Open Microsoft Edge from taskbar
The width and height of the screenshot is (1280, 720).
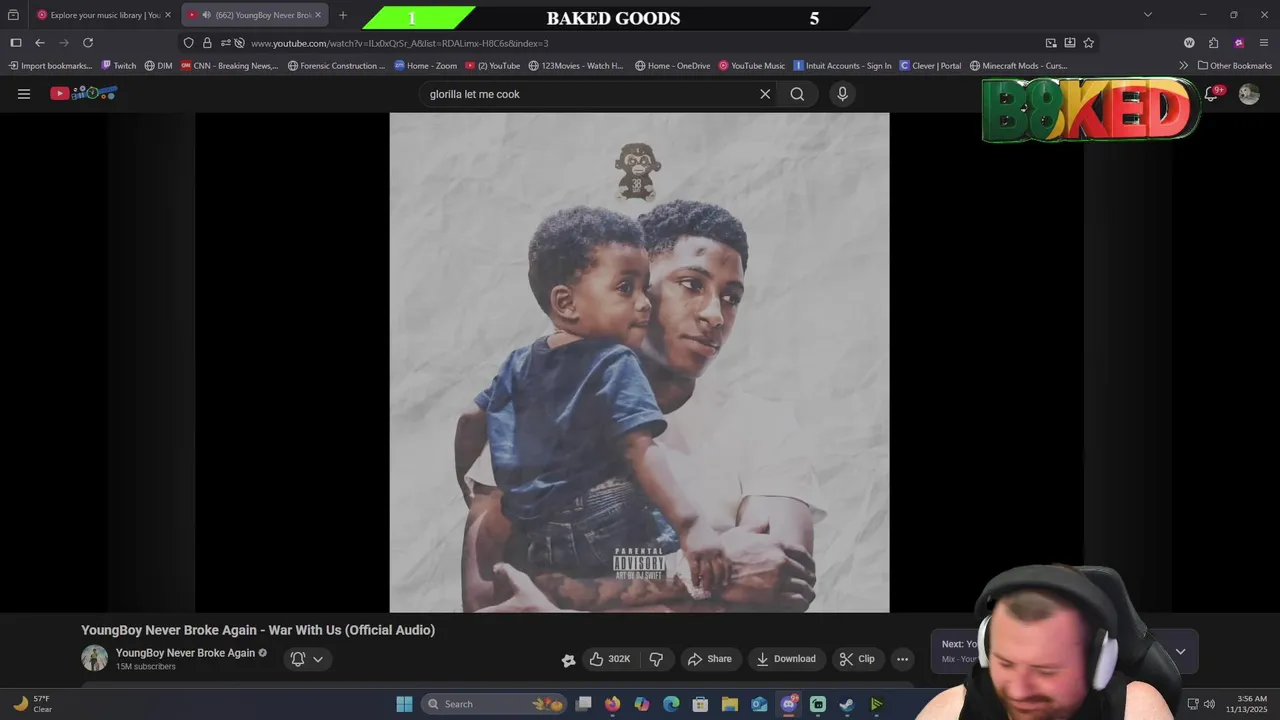pos(671,704)
